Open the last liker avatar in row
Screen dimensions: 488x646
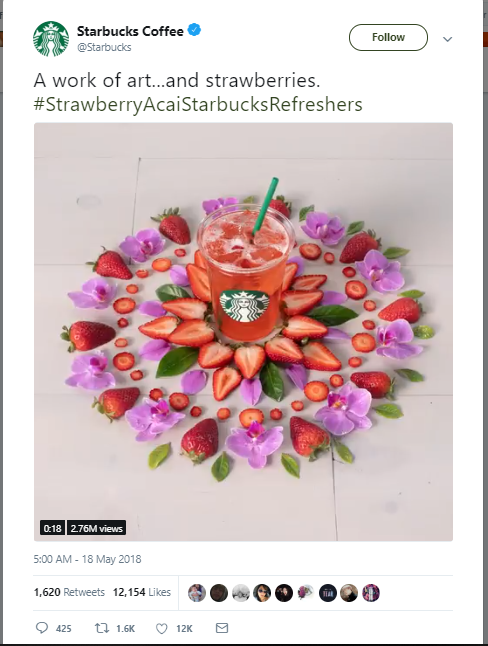coord(371,593)
